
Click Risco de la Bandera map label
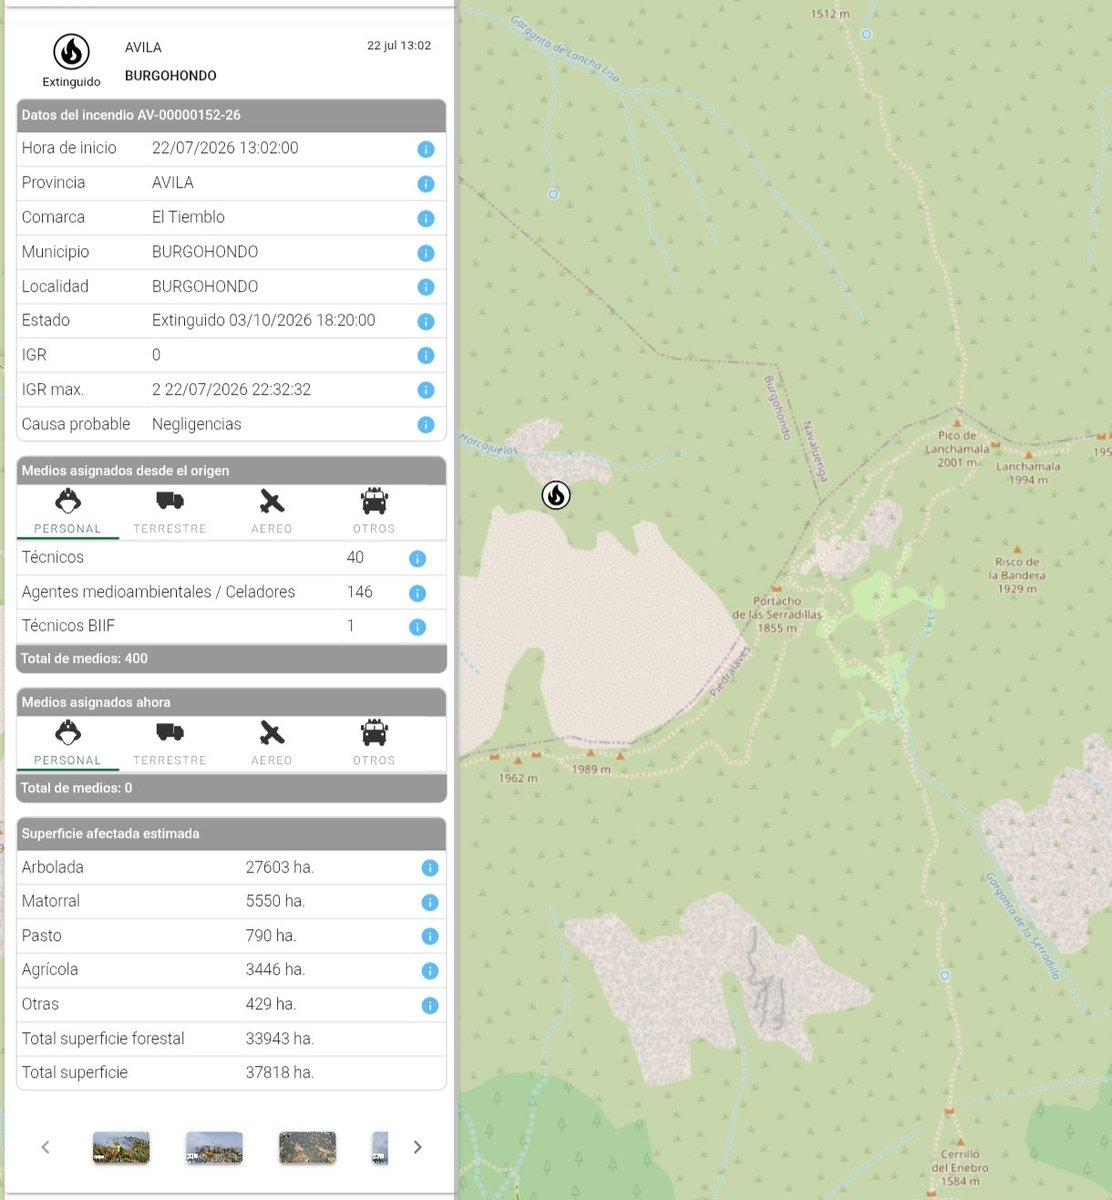(1017, 575)
